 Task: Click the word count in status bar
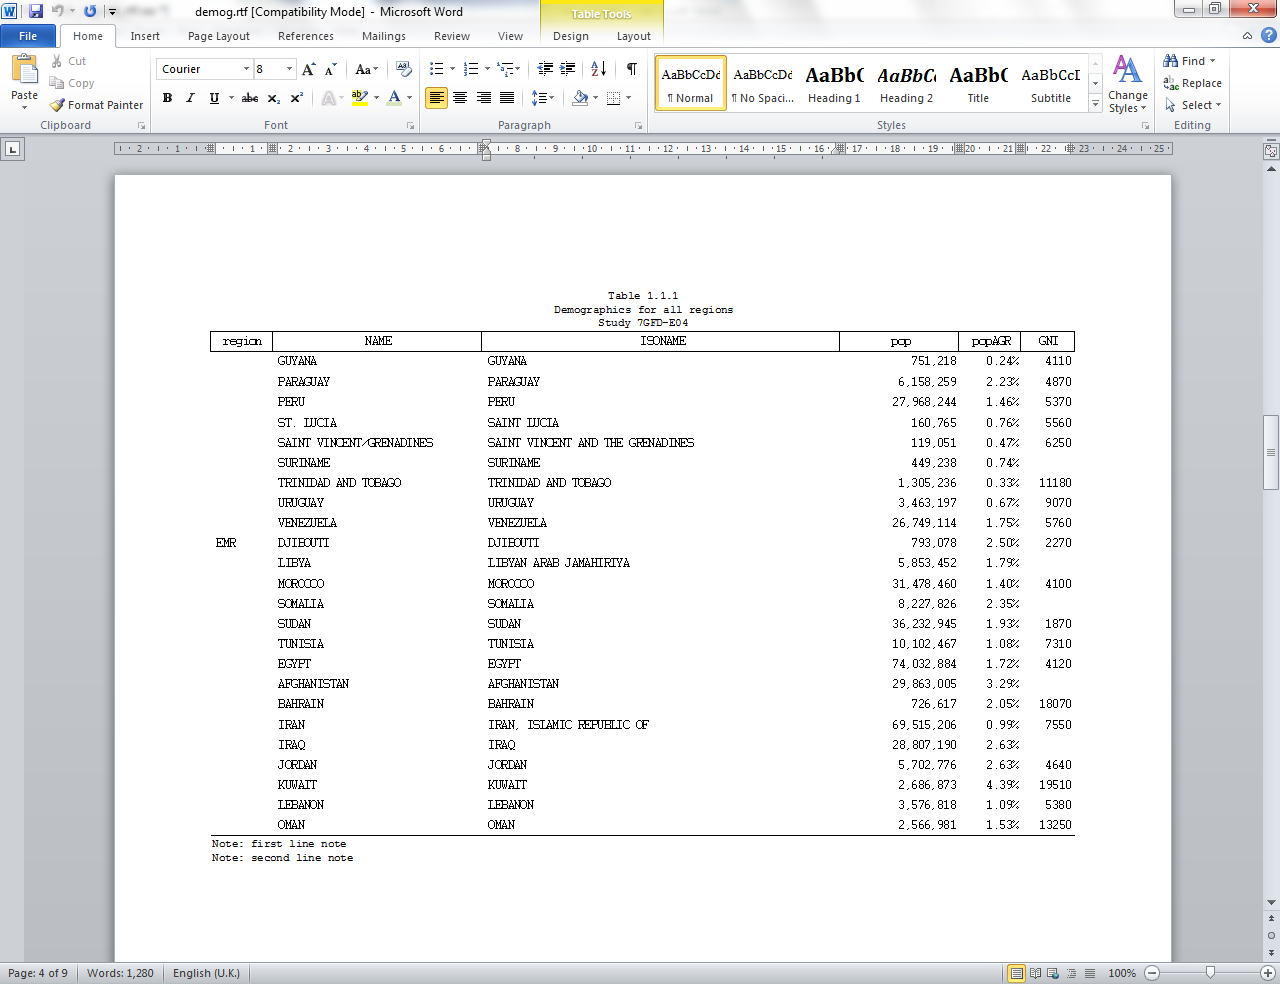(x=119, y=972)
